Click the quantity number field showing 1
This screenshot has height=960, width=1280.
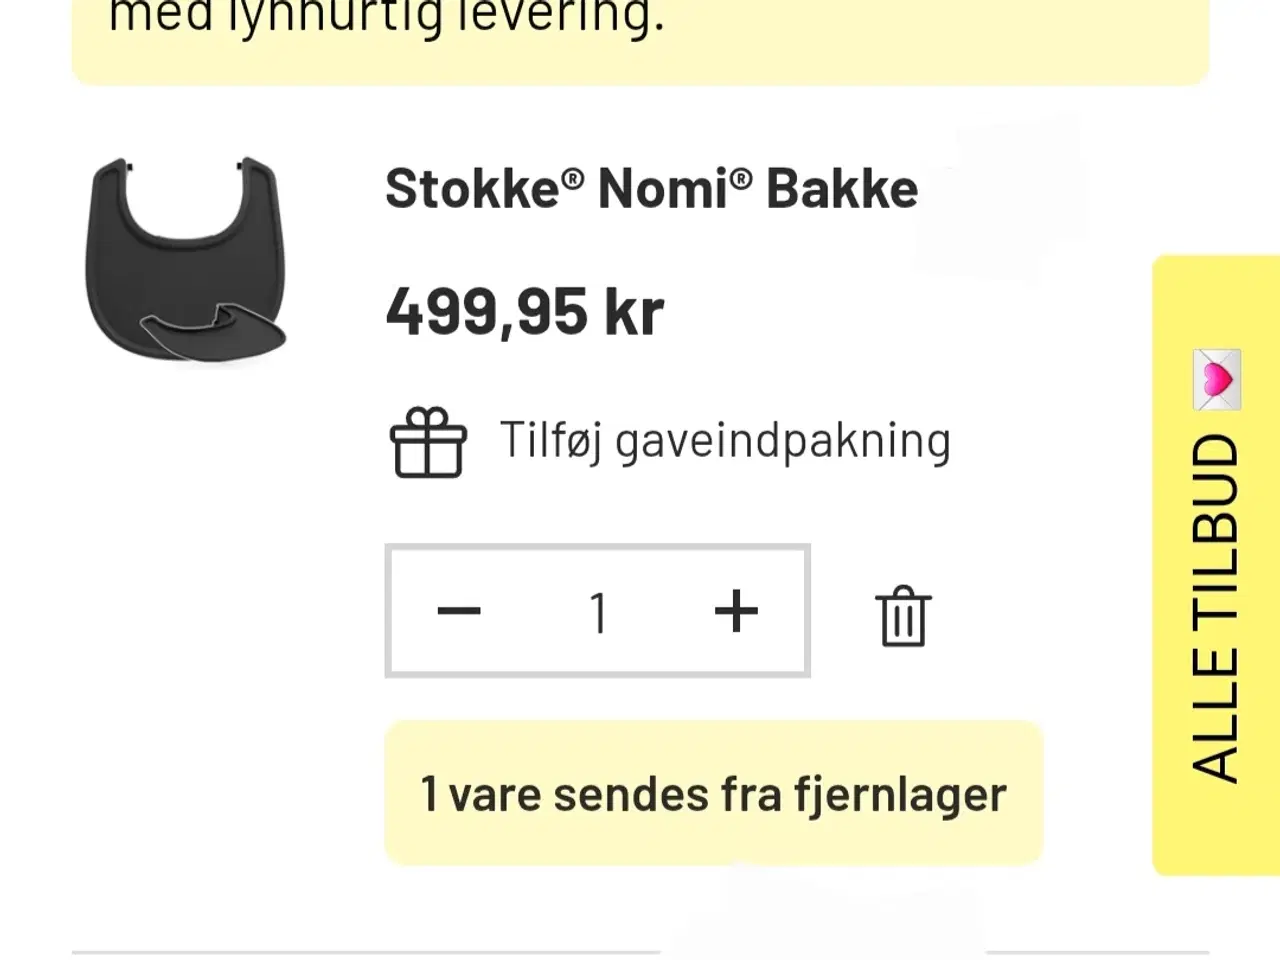(x=598, y=612)
